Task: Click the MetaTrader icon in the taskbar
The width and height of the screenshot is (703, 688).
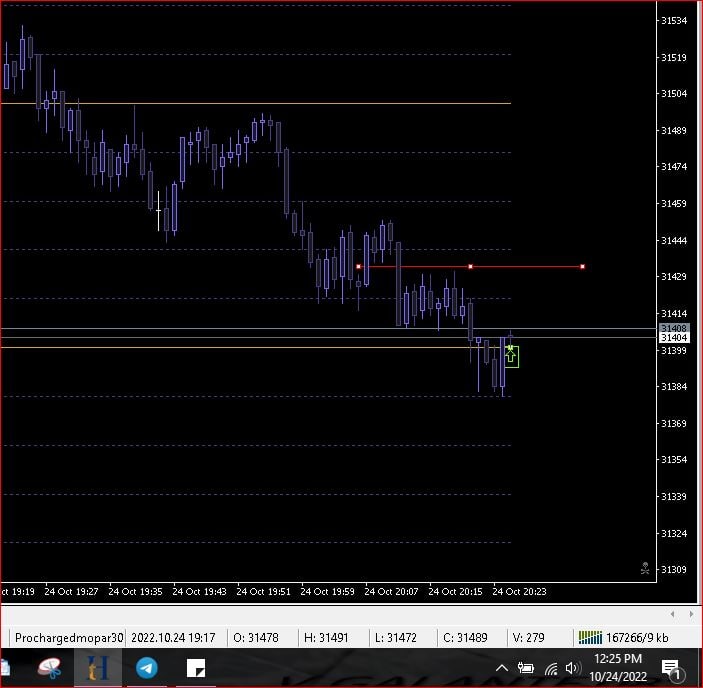Action: pyautogui.click(x=98, y=668)
